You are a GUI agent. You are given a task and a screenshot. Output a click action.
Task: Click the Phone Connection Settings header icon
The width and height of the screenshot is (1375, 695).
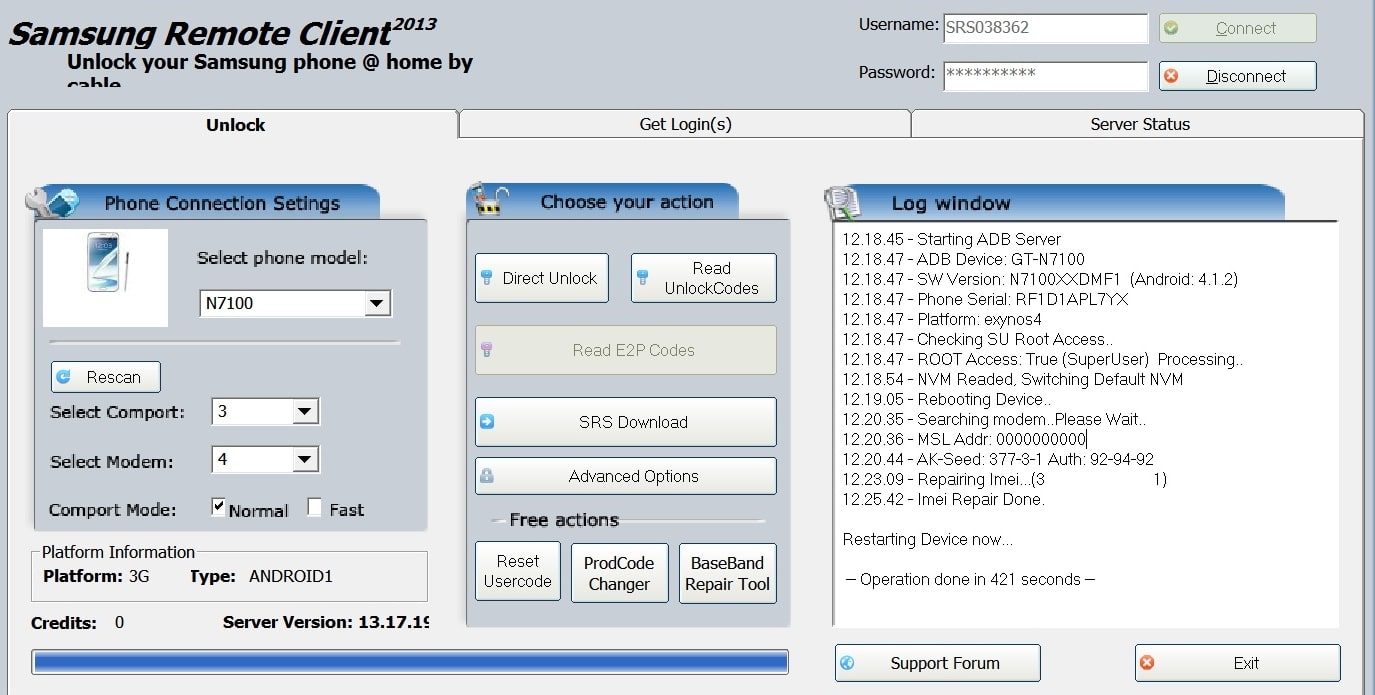pyautogui.click(x=52, y=202)
